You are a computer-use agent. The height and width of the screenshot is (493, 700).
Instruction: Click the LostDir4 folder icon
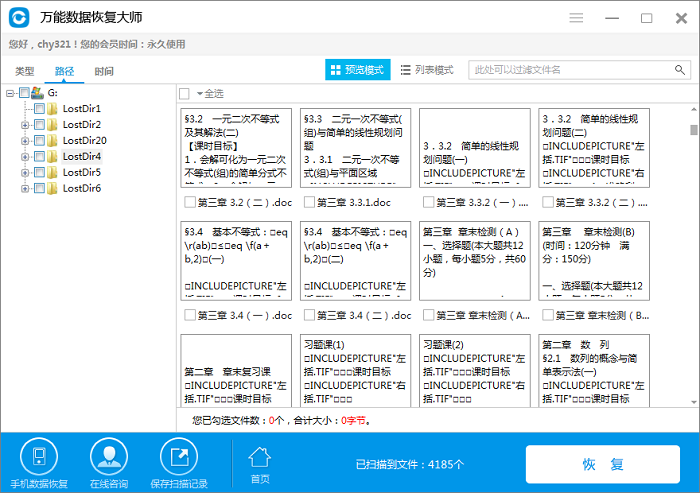pyautogui.click(x=52, y=156)
